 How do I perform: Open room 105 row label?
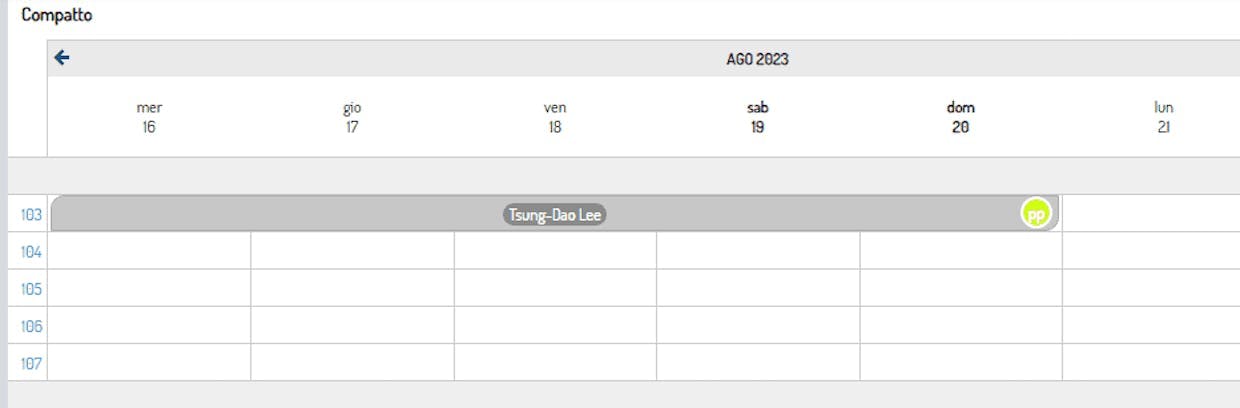point(31,289)
